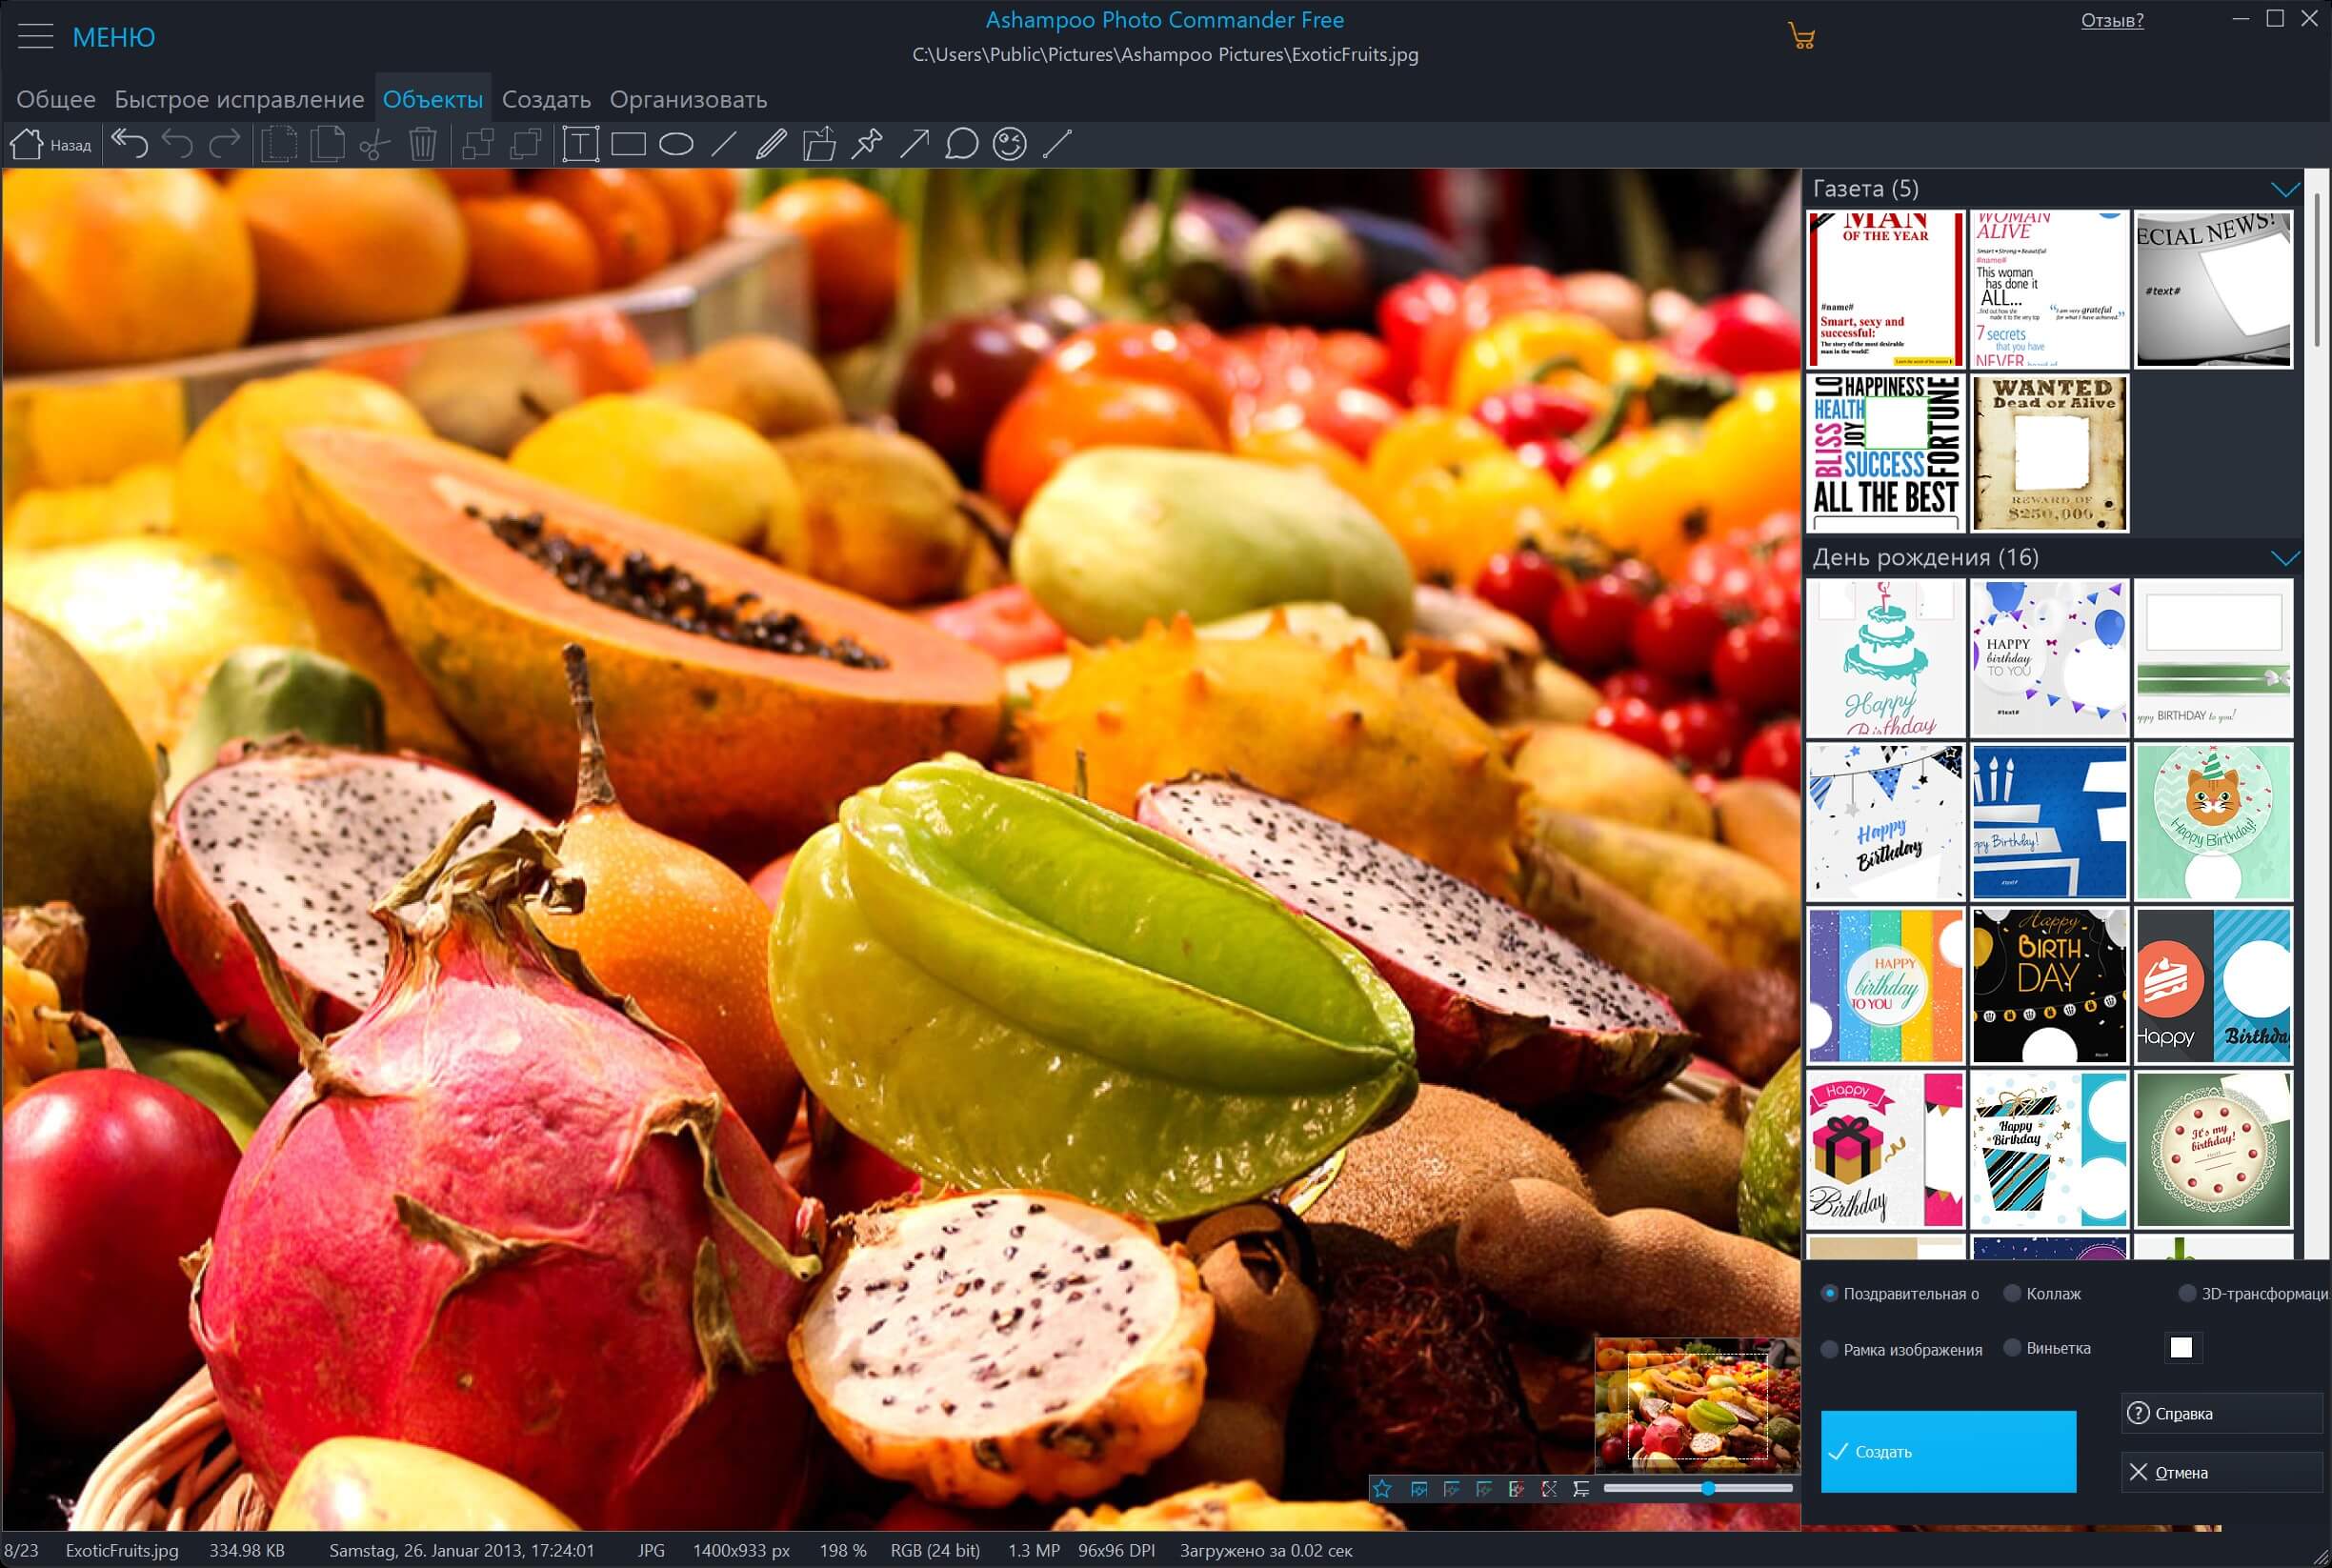Click the white color swatch
Image resolution: width=2332 pixels, height=1568 pixels.
(x=2181, y=1348)
